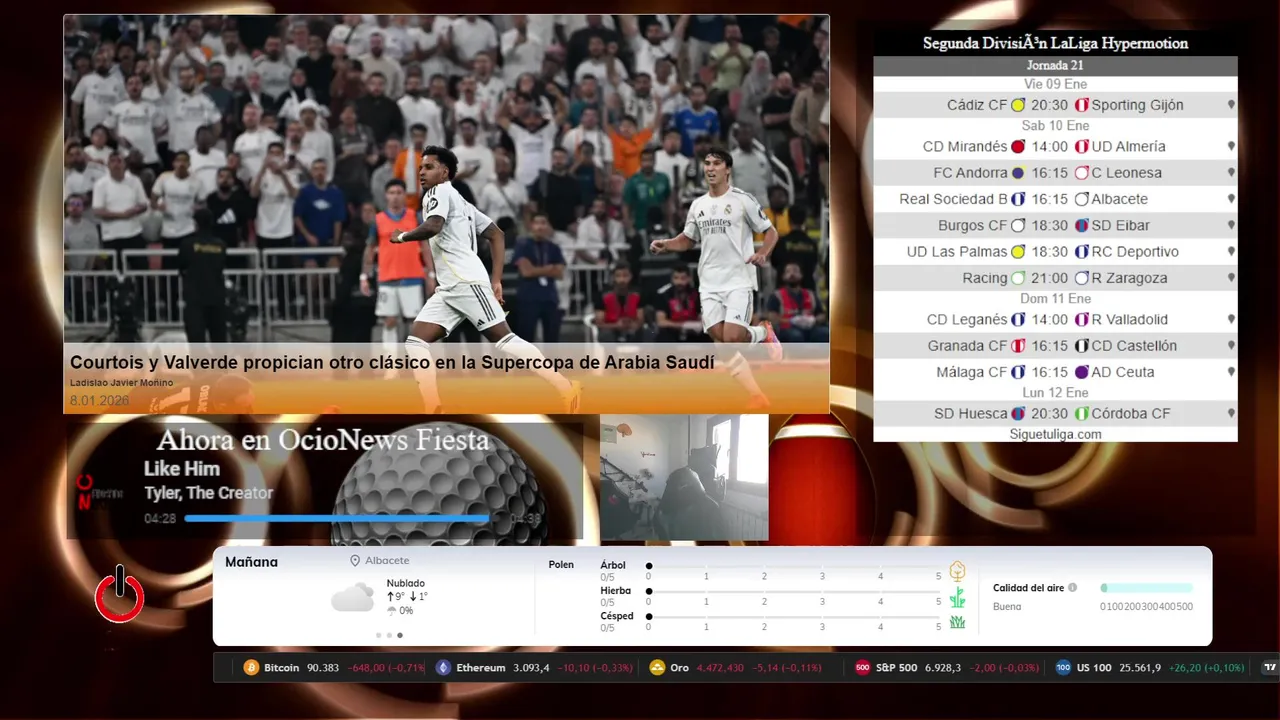Open venue pin for Burgos CF match
Image resolution: width=1280 pixels, height=720 pixels.
click(x=1231, y=225)
